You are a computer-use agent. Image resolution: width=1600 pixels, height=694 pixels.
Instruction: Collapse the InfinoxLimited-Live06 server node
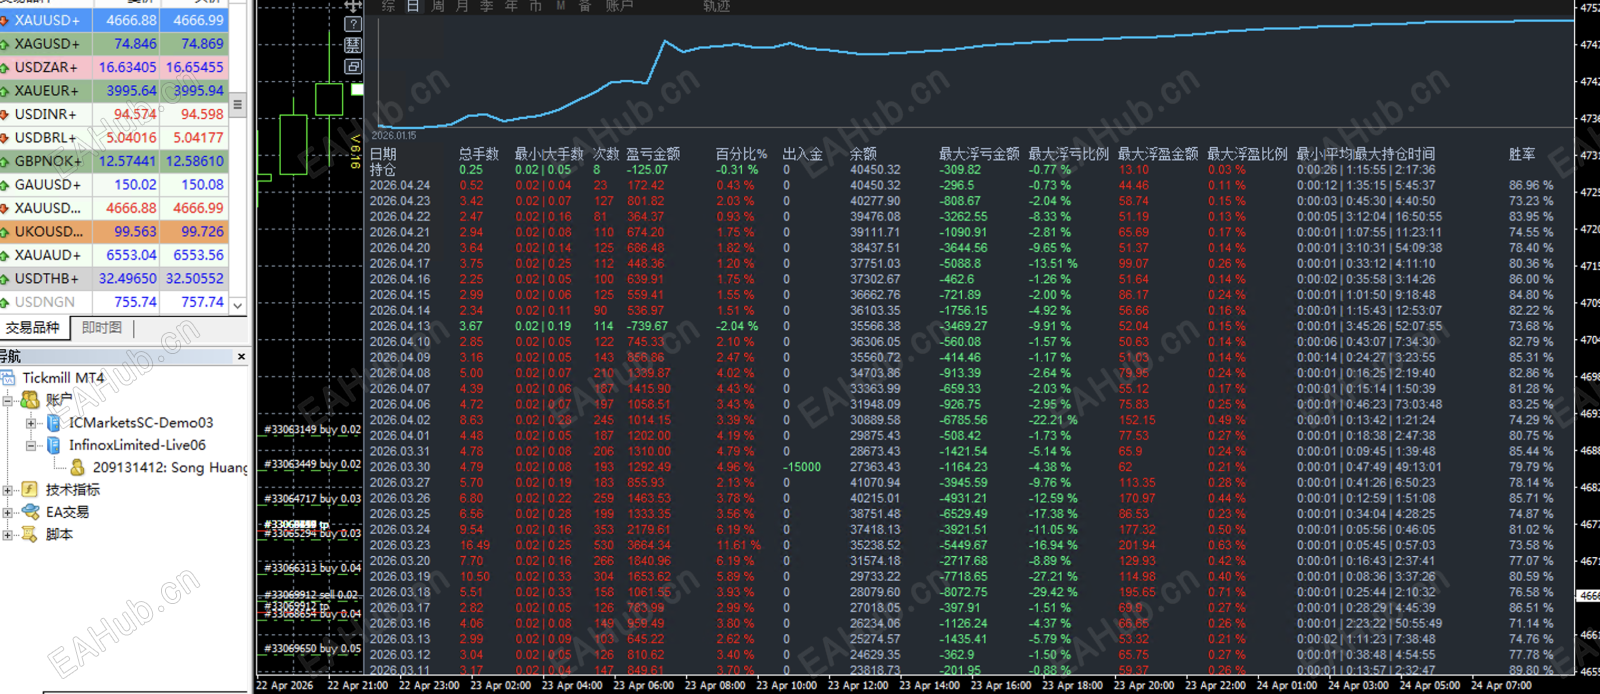pyautogui.click(x=31, y=445)
